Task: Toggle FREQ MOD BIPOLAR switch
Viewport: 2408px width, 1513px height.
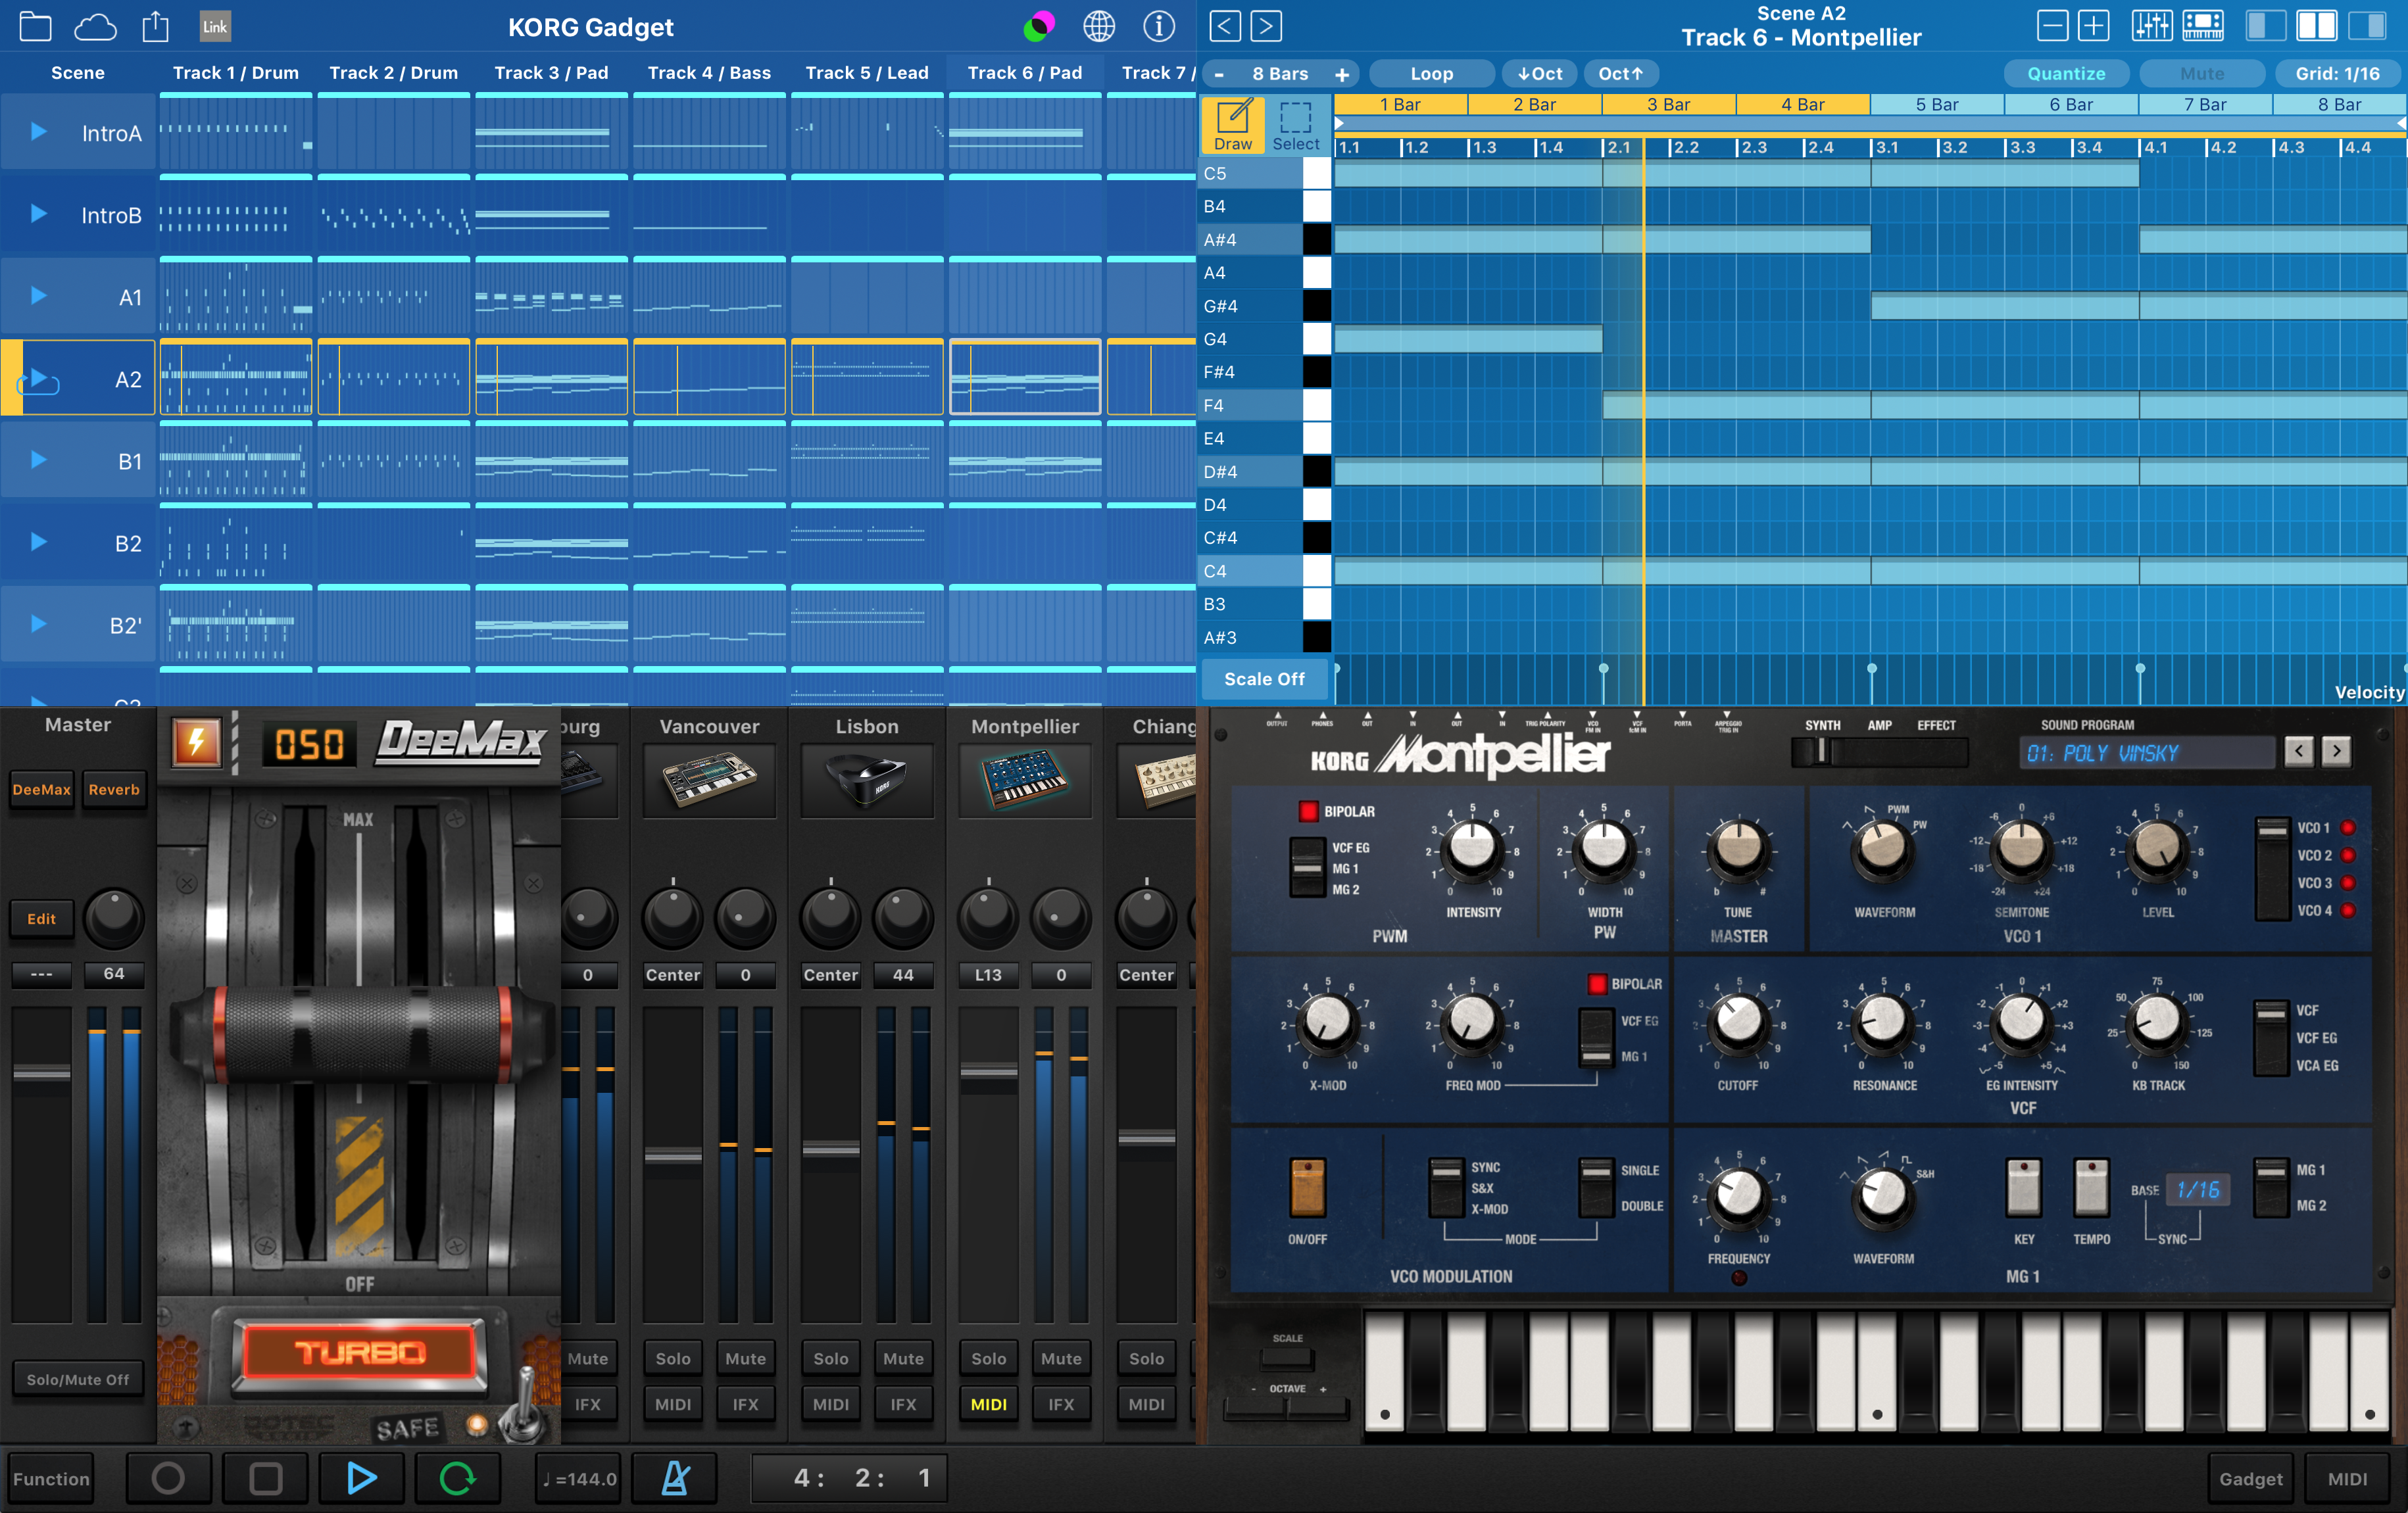Action: click(x=1597, y=984)
